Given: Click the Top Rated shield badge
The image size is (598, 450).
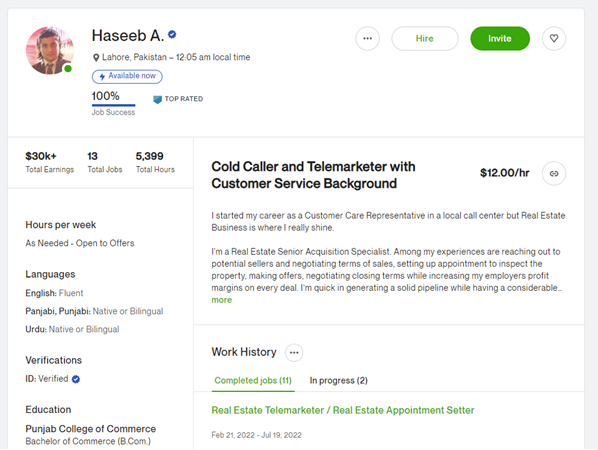Looking at the screenshot, I should pos(157,100).
